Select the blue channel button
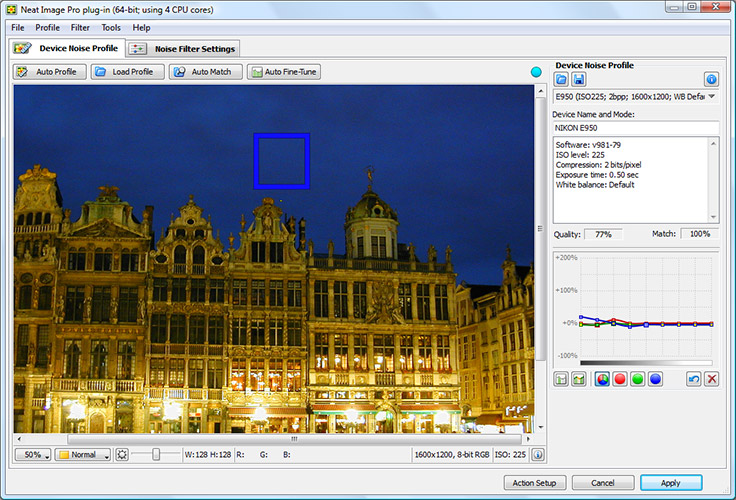The image size is (736, 500). (x=655, y=379)
